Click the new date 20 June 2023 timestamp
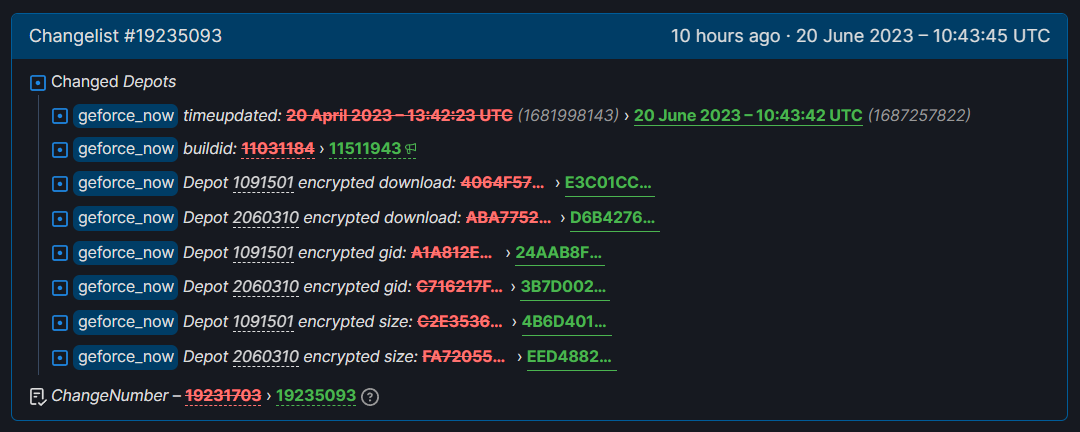1080x432 pixels. click(748, 115)
